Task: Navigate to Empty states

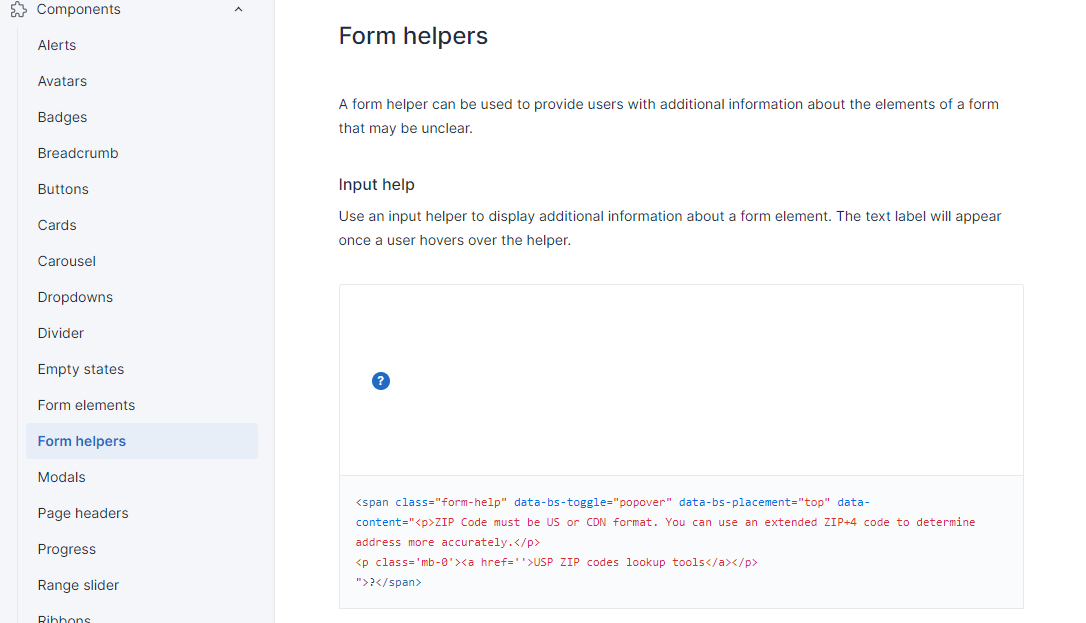Action: [80, 369]
